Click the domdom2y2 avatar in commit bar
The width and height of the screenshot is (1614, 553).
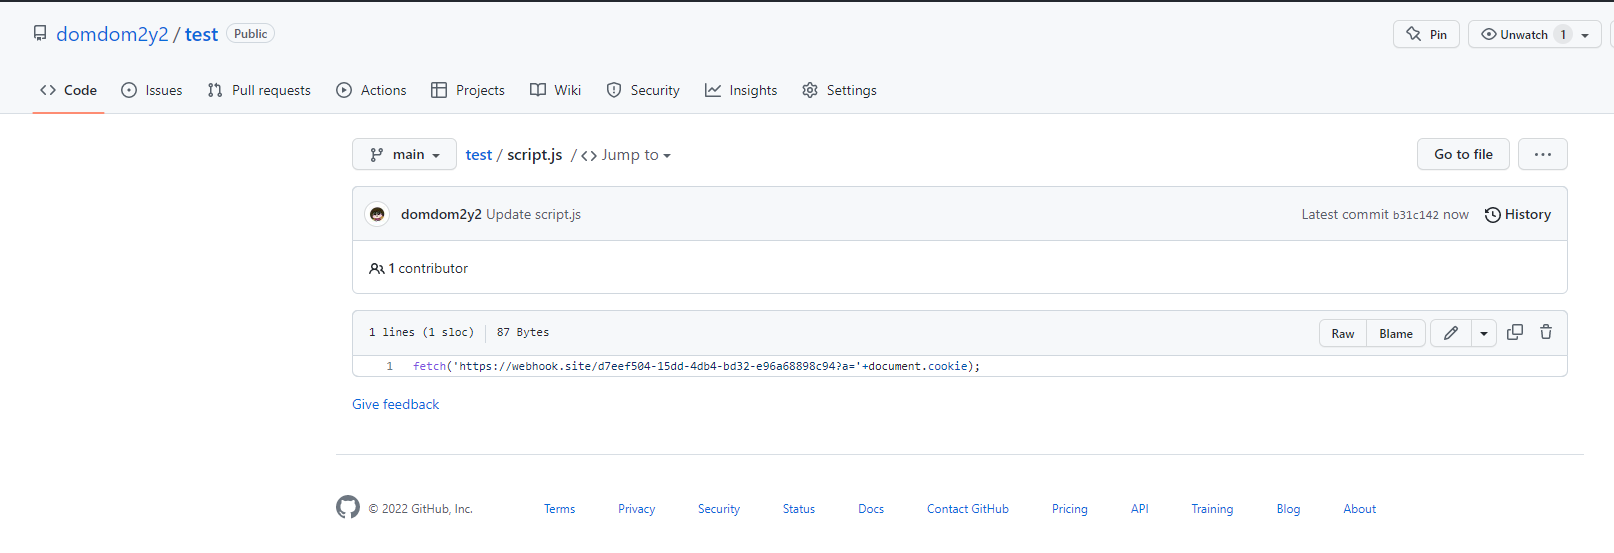pyautogui.click(x=377, y=214)
